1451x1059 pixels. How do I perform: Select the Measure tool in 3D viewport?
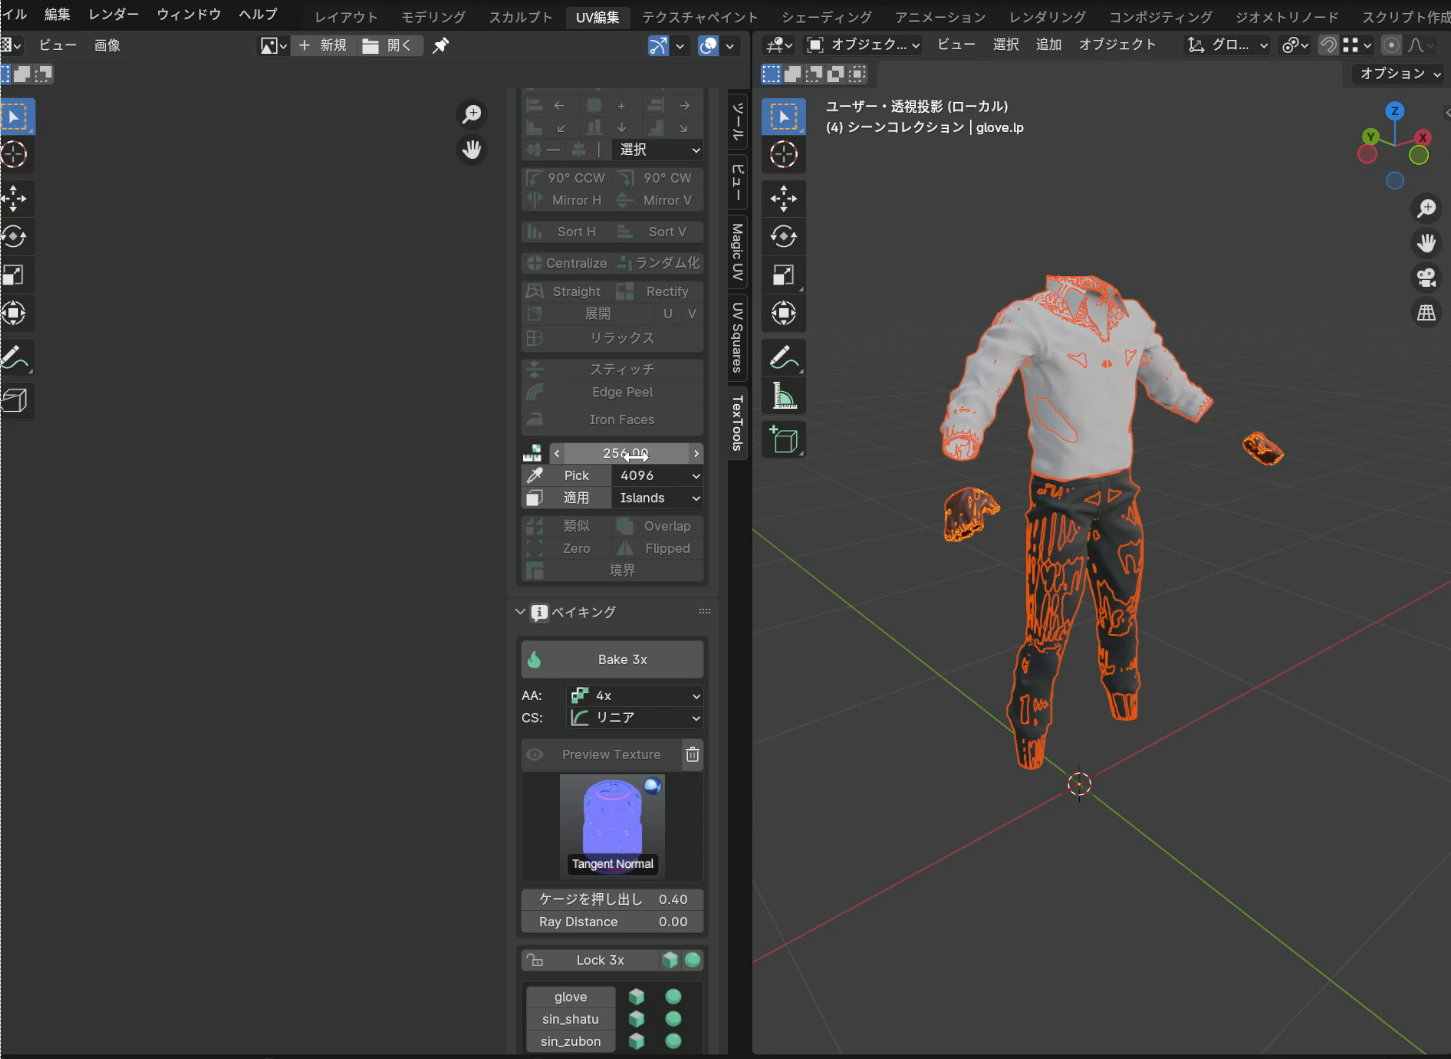(784, 397)
